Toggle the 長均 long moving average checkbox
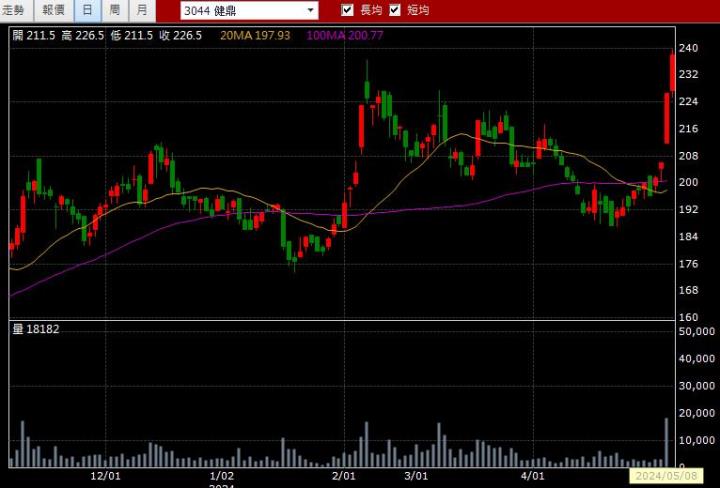The height and width of the screenshot is (488, 720). pyautogui.click(x=348, y=10)
